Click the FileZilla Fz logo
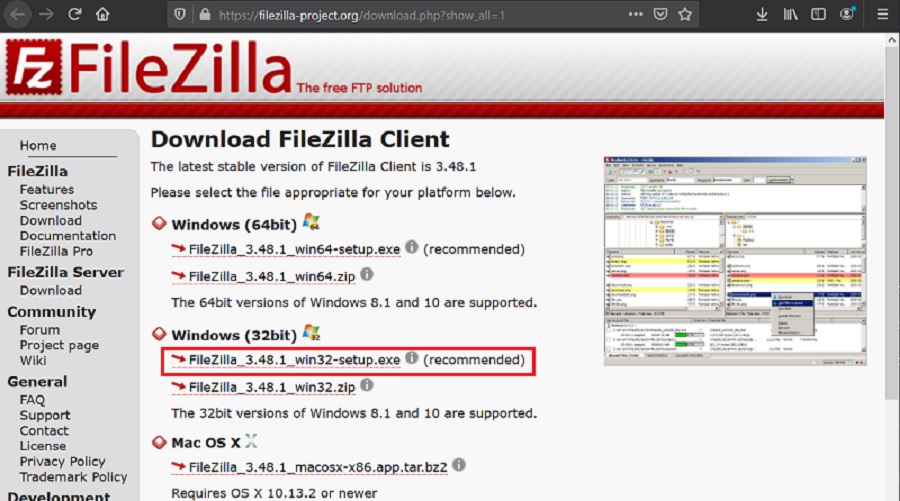This screenshot has height=501, width=900. click(34, 67)
